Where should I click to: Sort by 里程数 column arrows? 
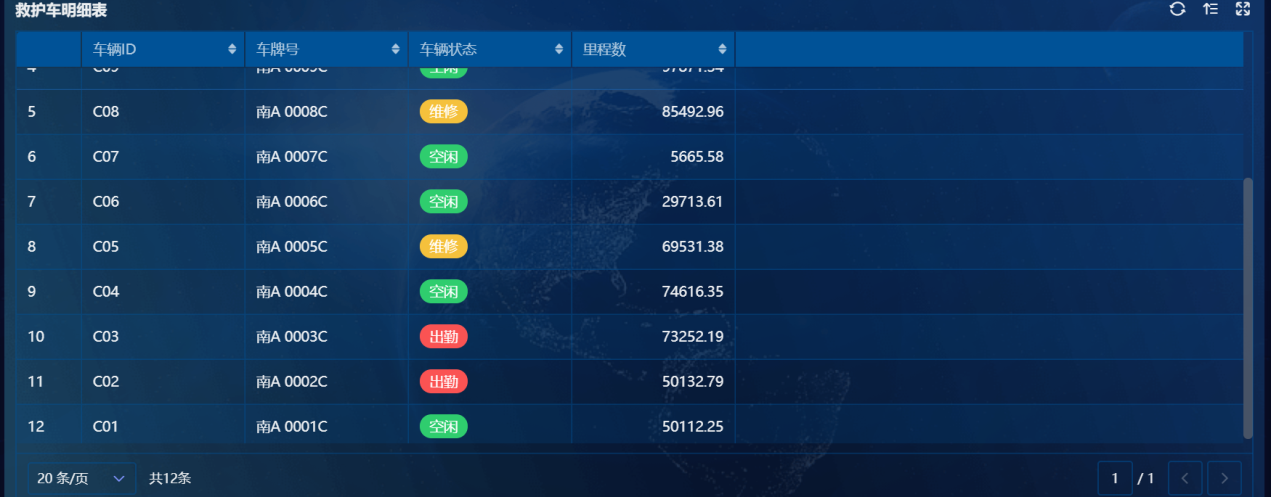click(x=722, y=49)
